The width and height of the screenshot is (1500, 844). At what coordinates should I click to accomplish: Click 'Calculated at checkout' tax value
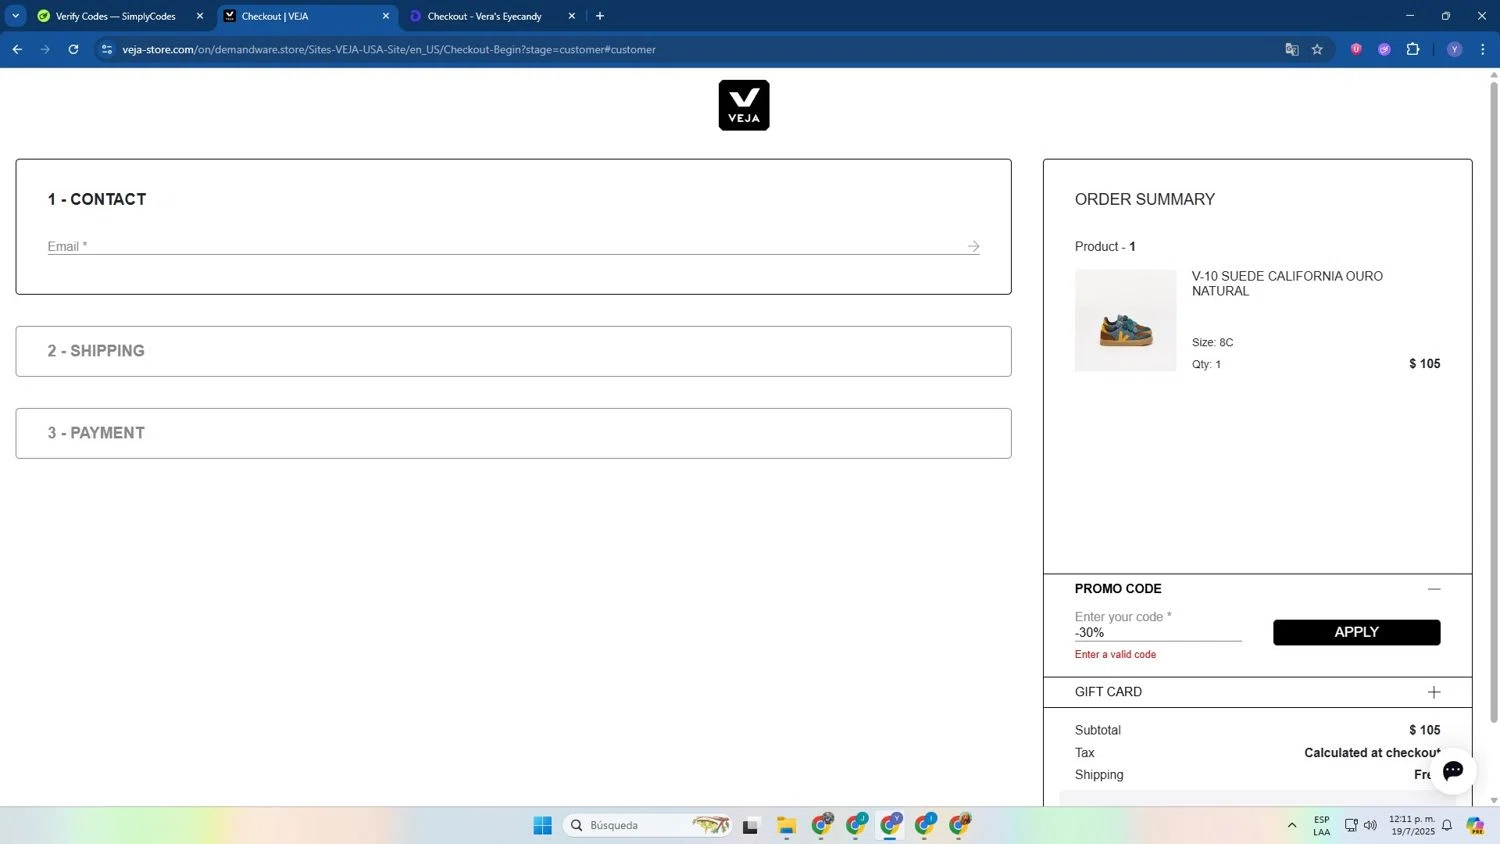pos(1372,753)
